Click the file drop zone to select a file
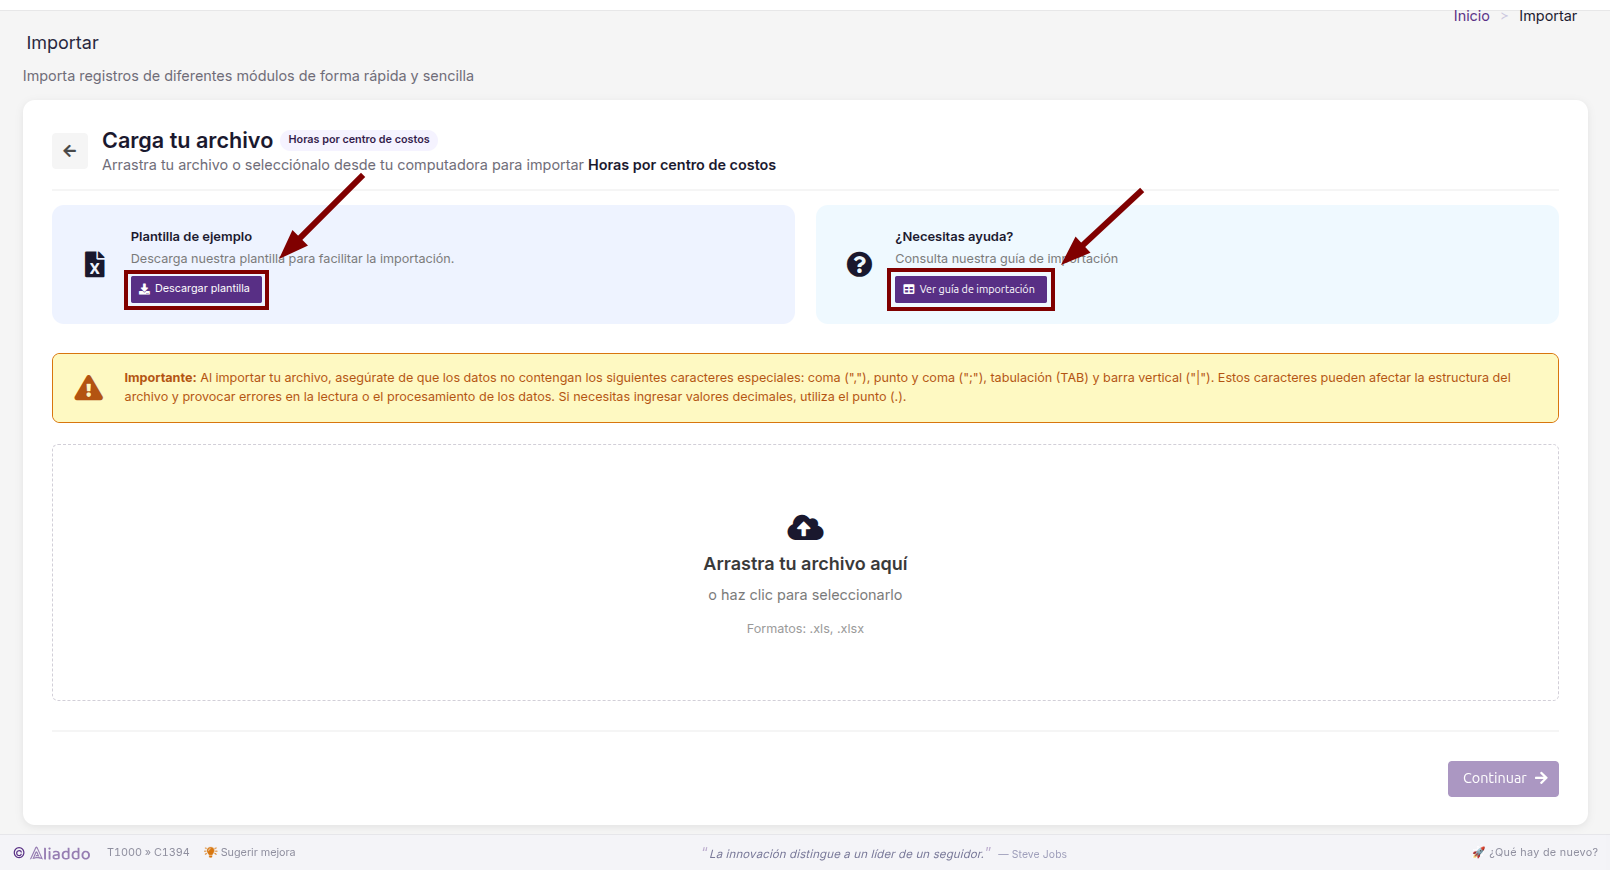This screenshot has height=870, width=1610. tap(805, 573)
